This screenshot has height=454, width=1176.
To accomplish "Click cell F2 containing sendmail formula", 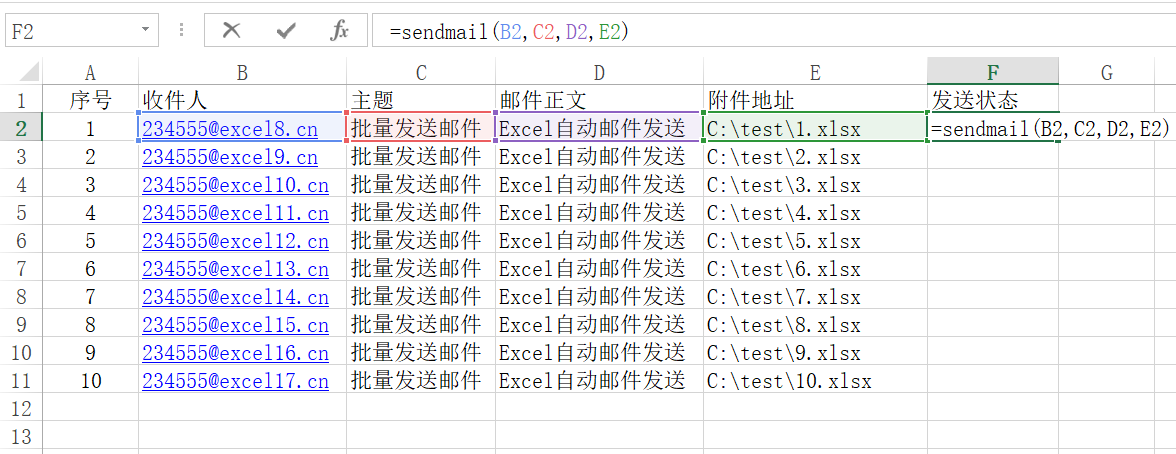I will coord(993,128).
